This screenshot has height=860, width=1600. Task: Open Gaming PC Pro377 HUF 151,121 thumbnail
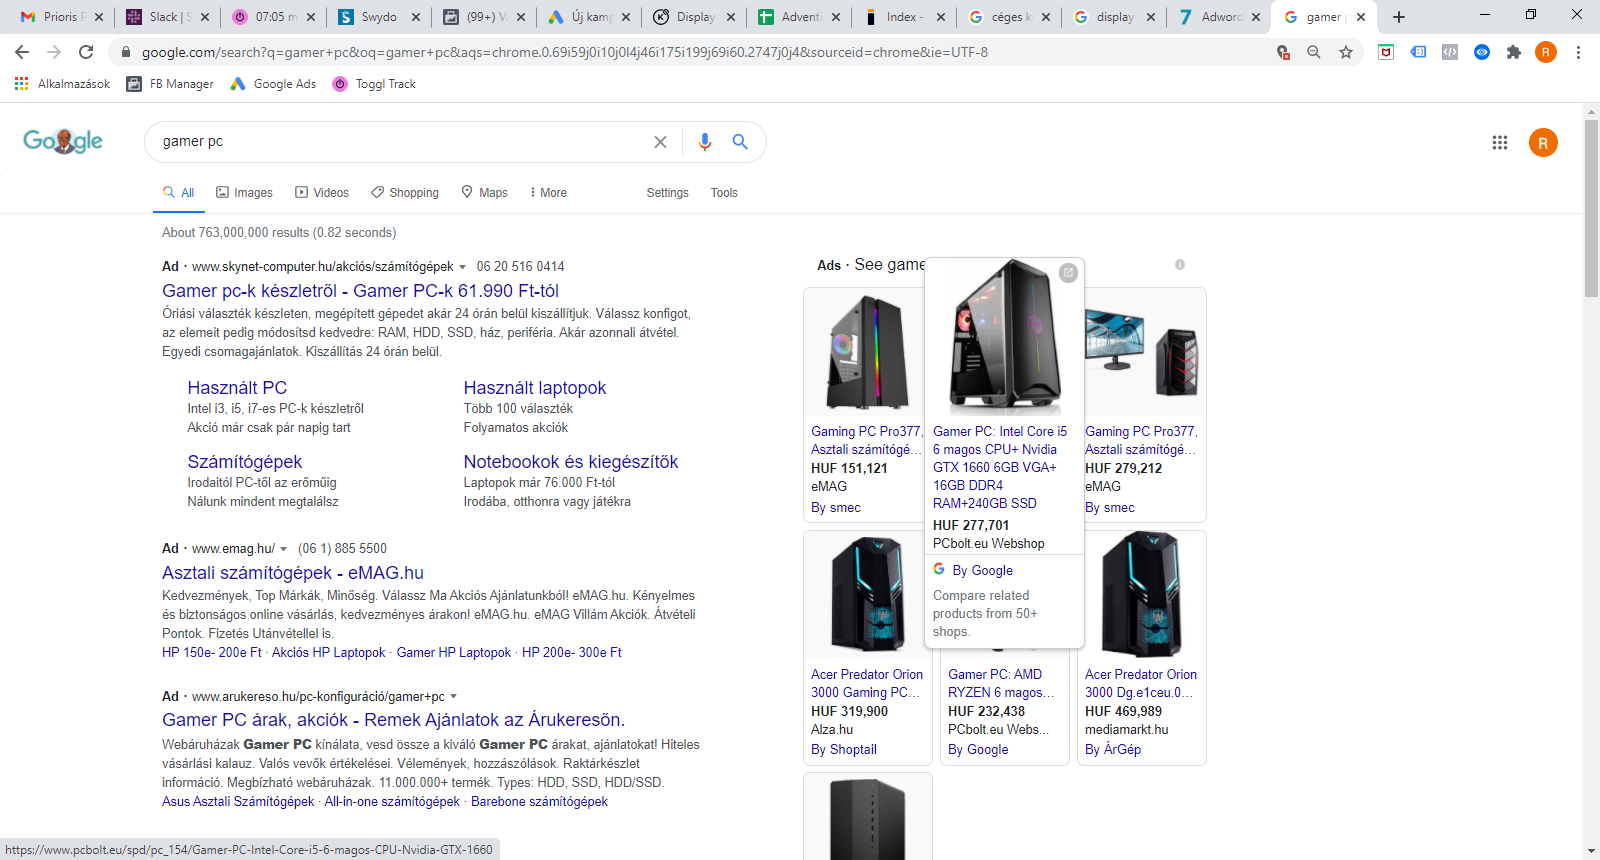pyautogui.click(x=866, y=352)
